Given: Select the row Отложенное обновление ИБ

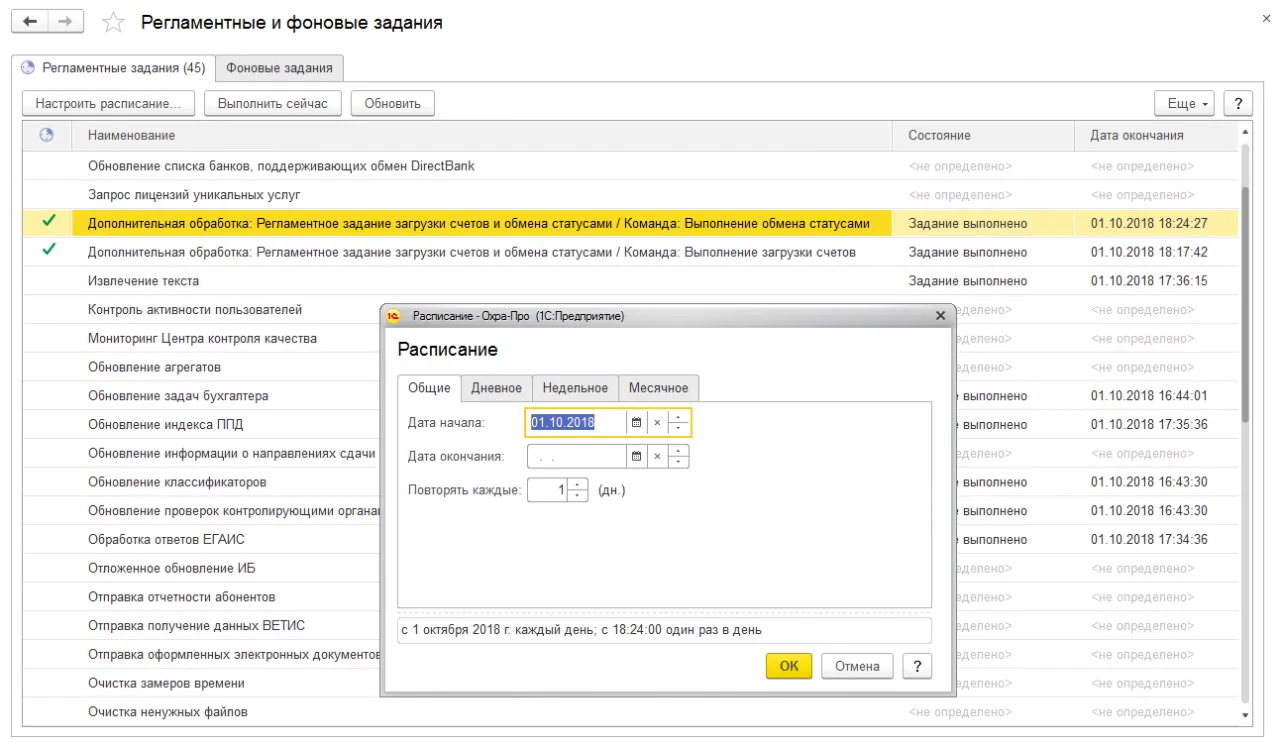Looking at the screenshot, I should point(202,568).
